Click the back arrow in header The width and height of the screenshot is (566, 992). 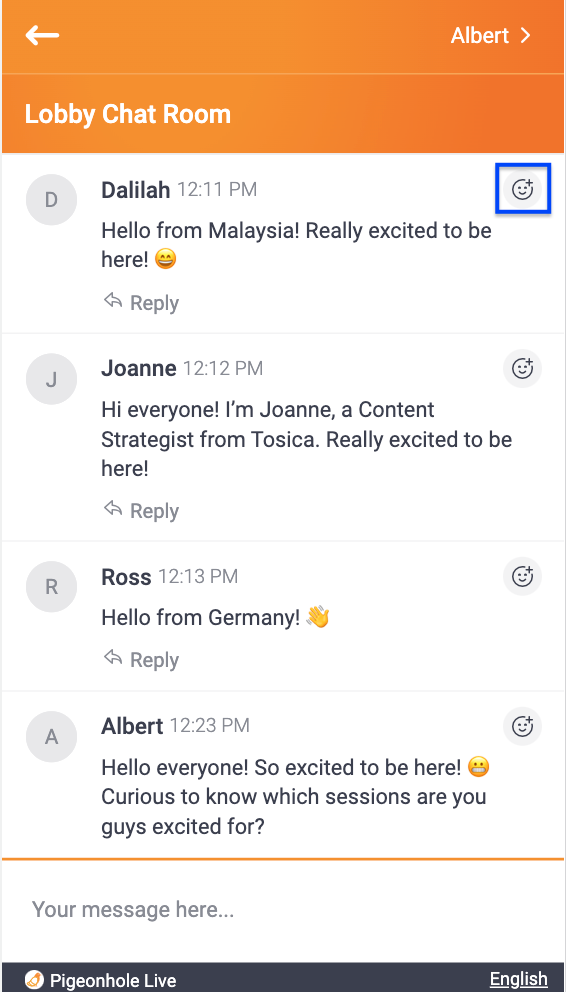[x=42, y=35]
